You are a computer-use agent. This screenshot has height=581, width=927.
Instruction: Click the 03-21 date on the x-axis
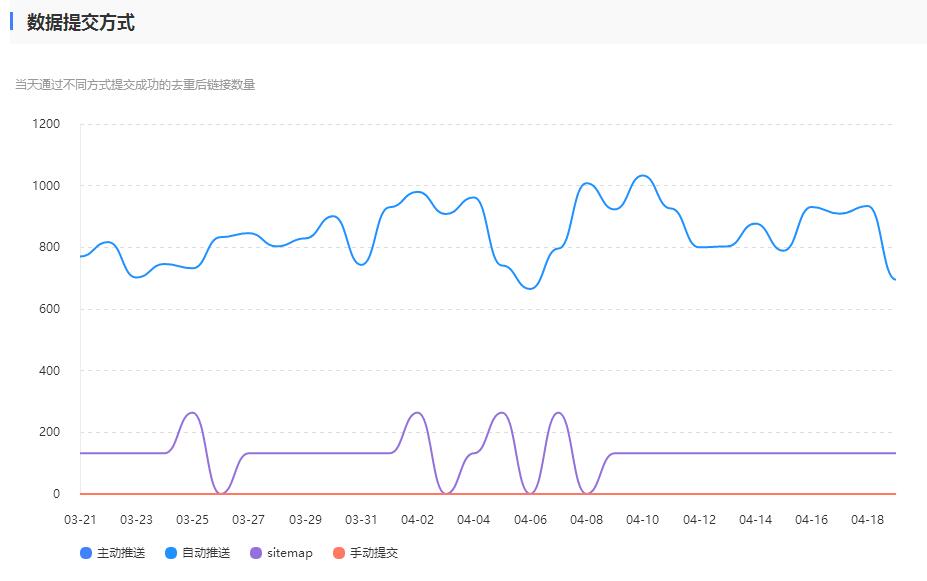coord(80,520)
